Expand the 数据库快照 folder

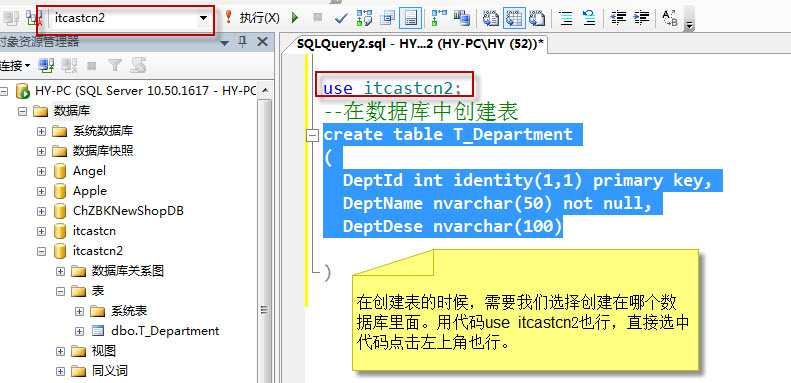(41, 151)
